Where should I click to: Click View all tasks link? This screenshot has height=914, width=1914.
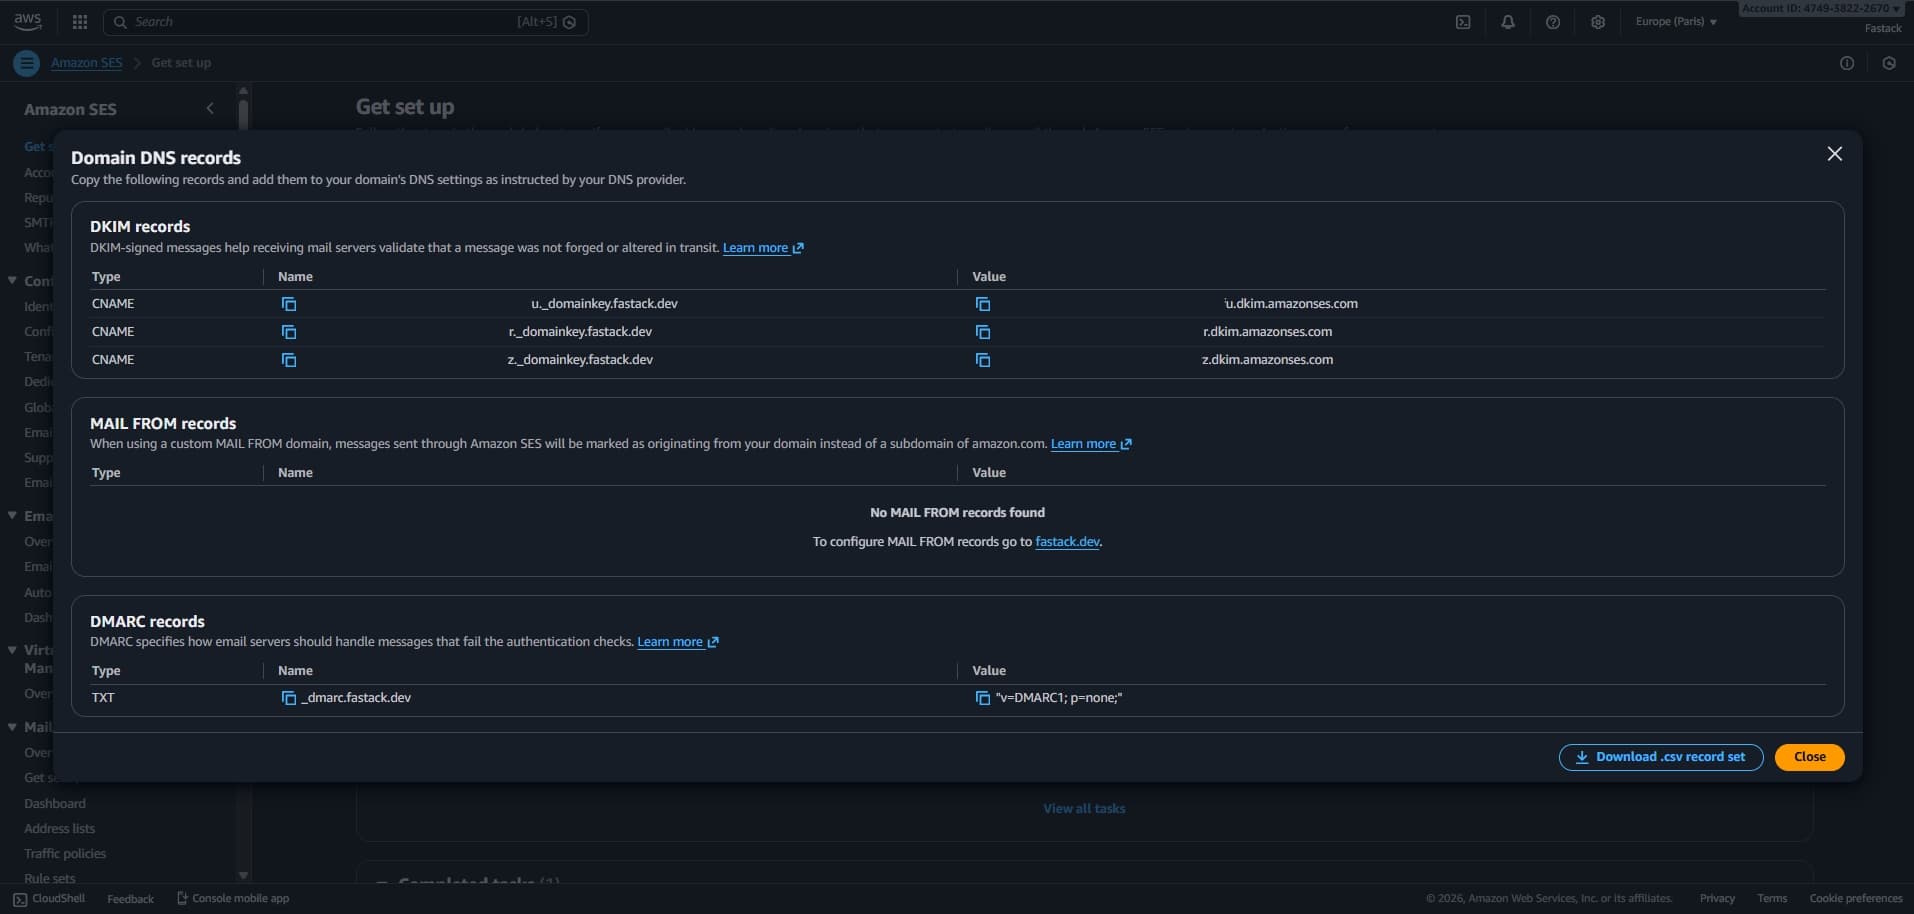(1084, 809)
